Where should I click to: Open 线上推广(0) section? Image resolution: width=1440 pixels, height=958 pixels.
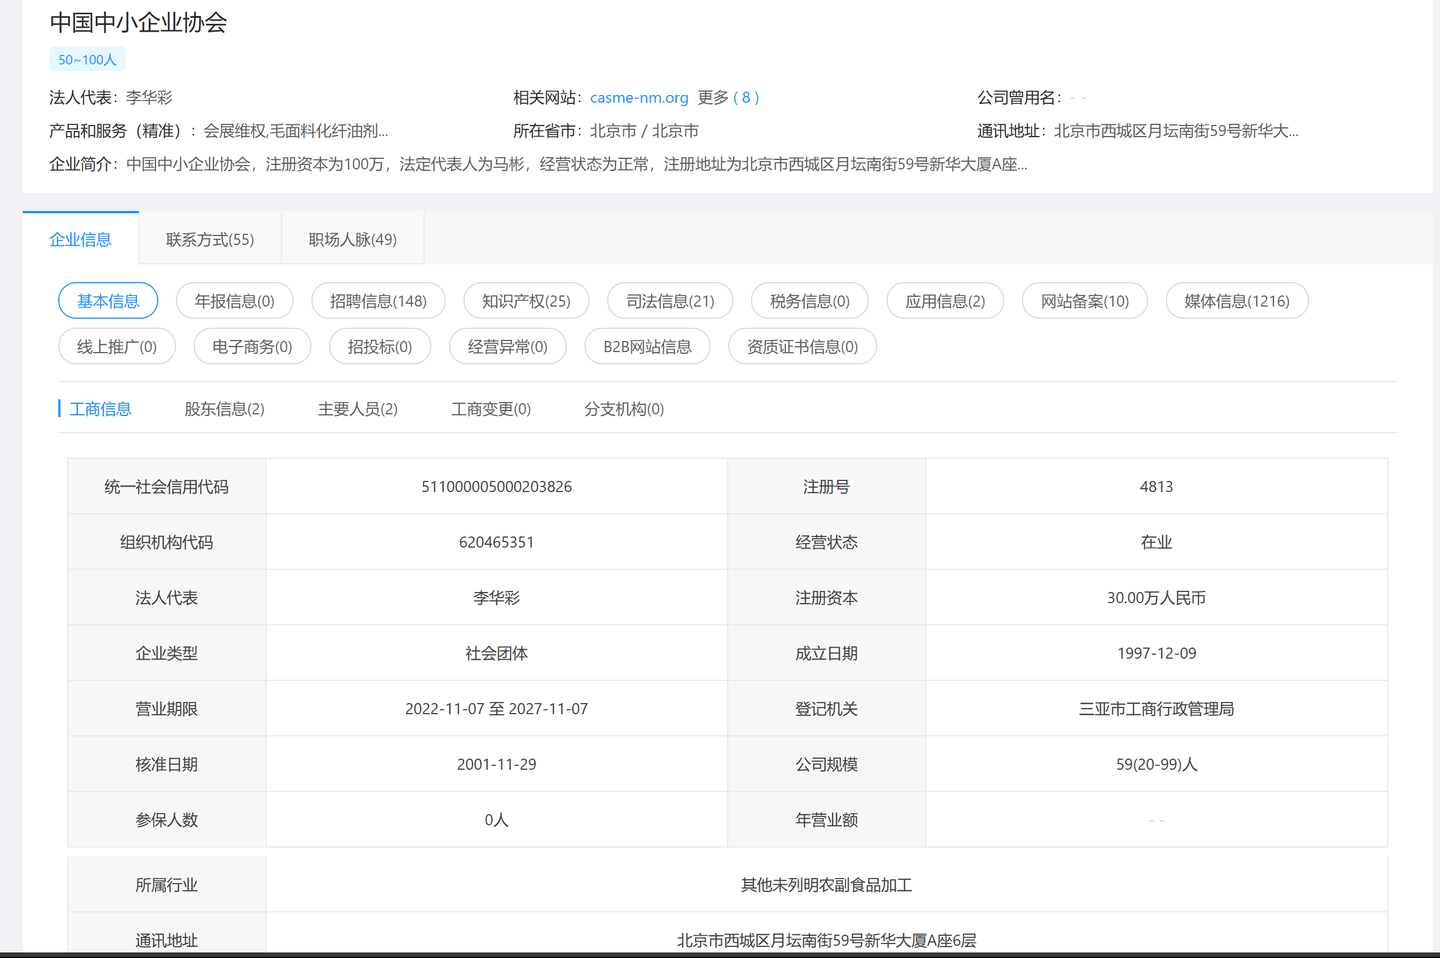tap(117, 347)
